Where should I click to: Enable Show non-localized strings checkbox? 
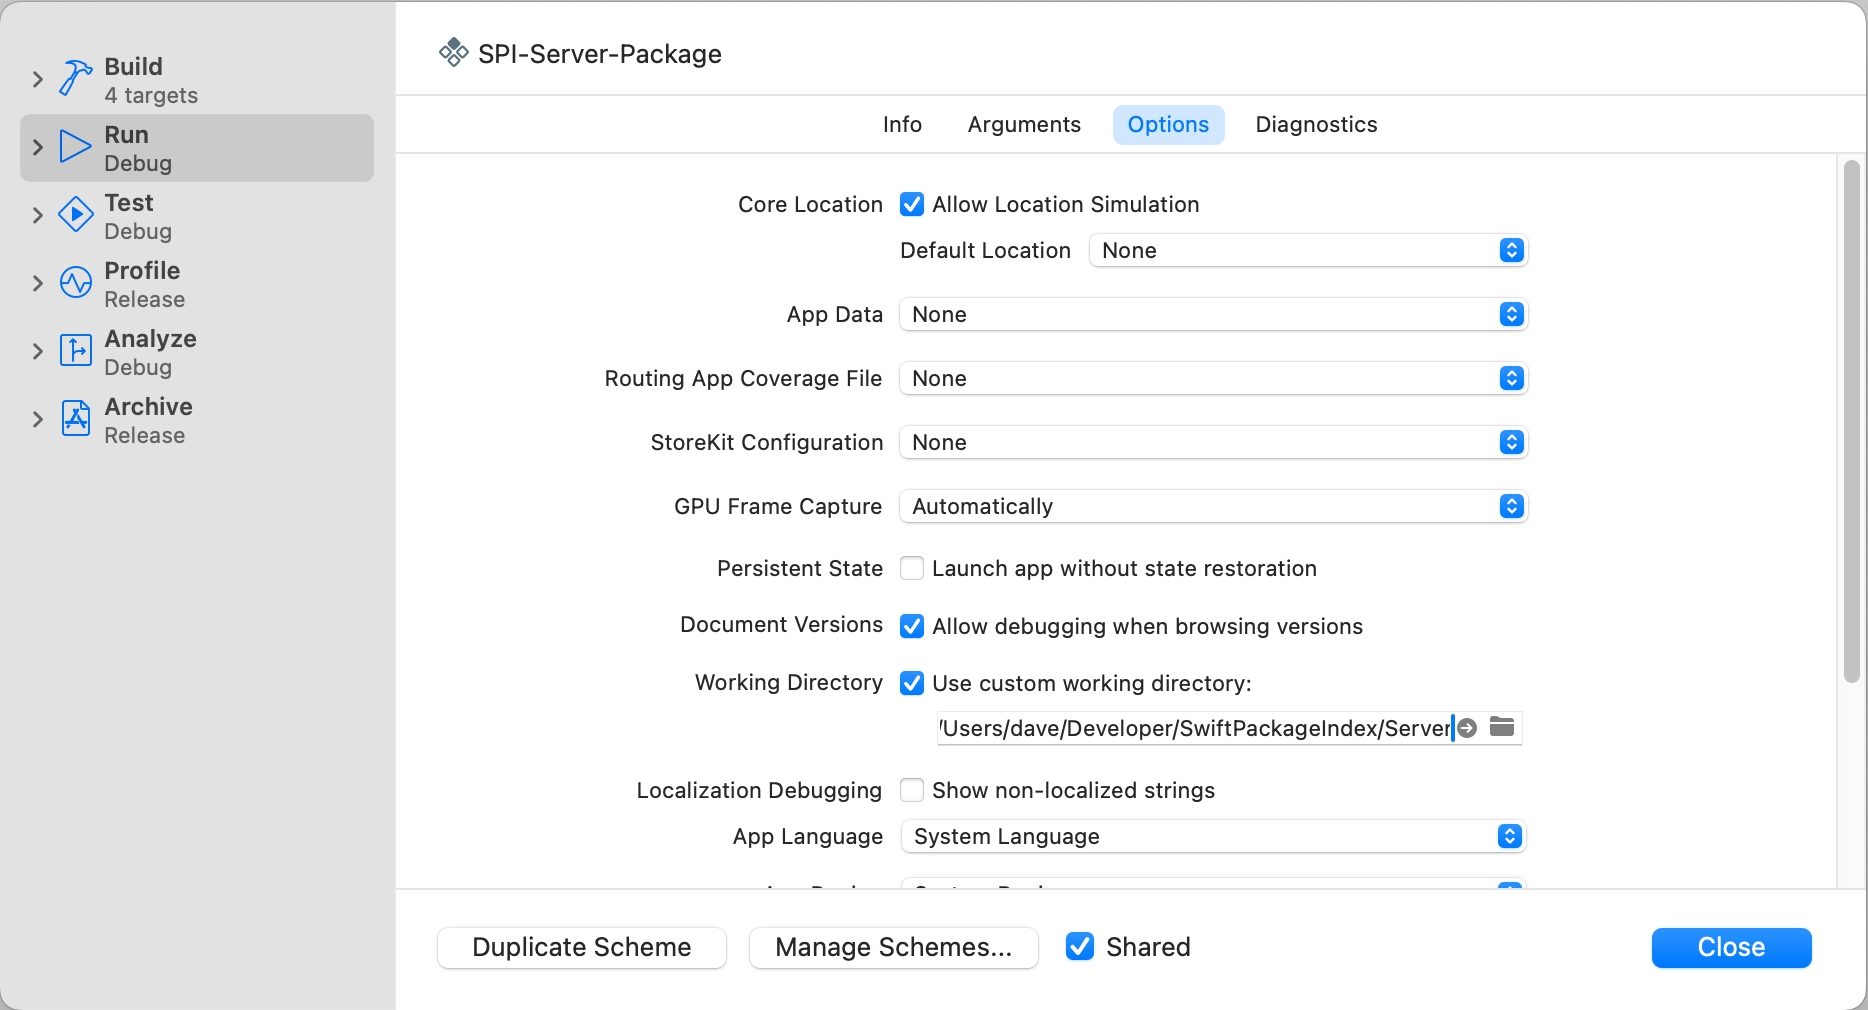click(912, 791)
